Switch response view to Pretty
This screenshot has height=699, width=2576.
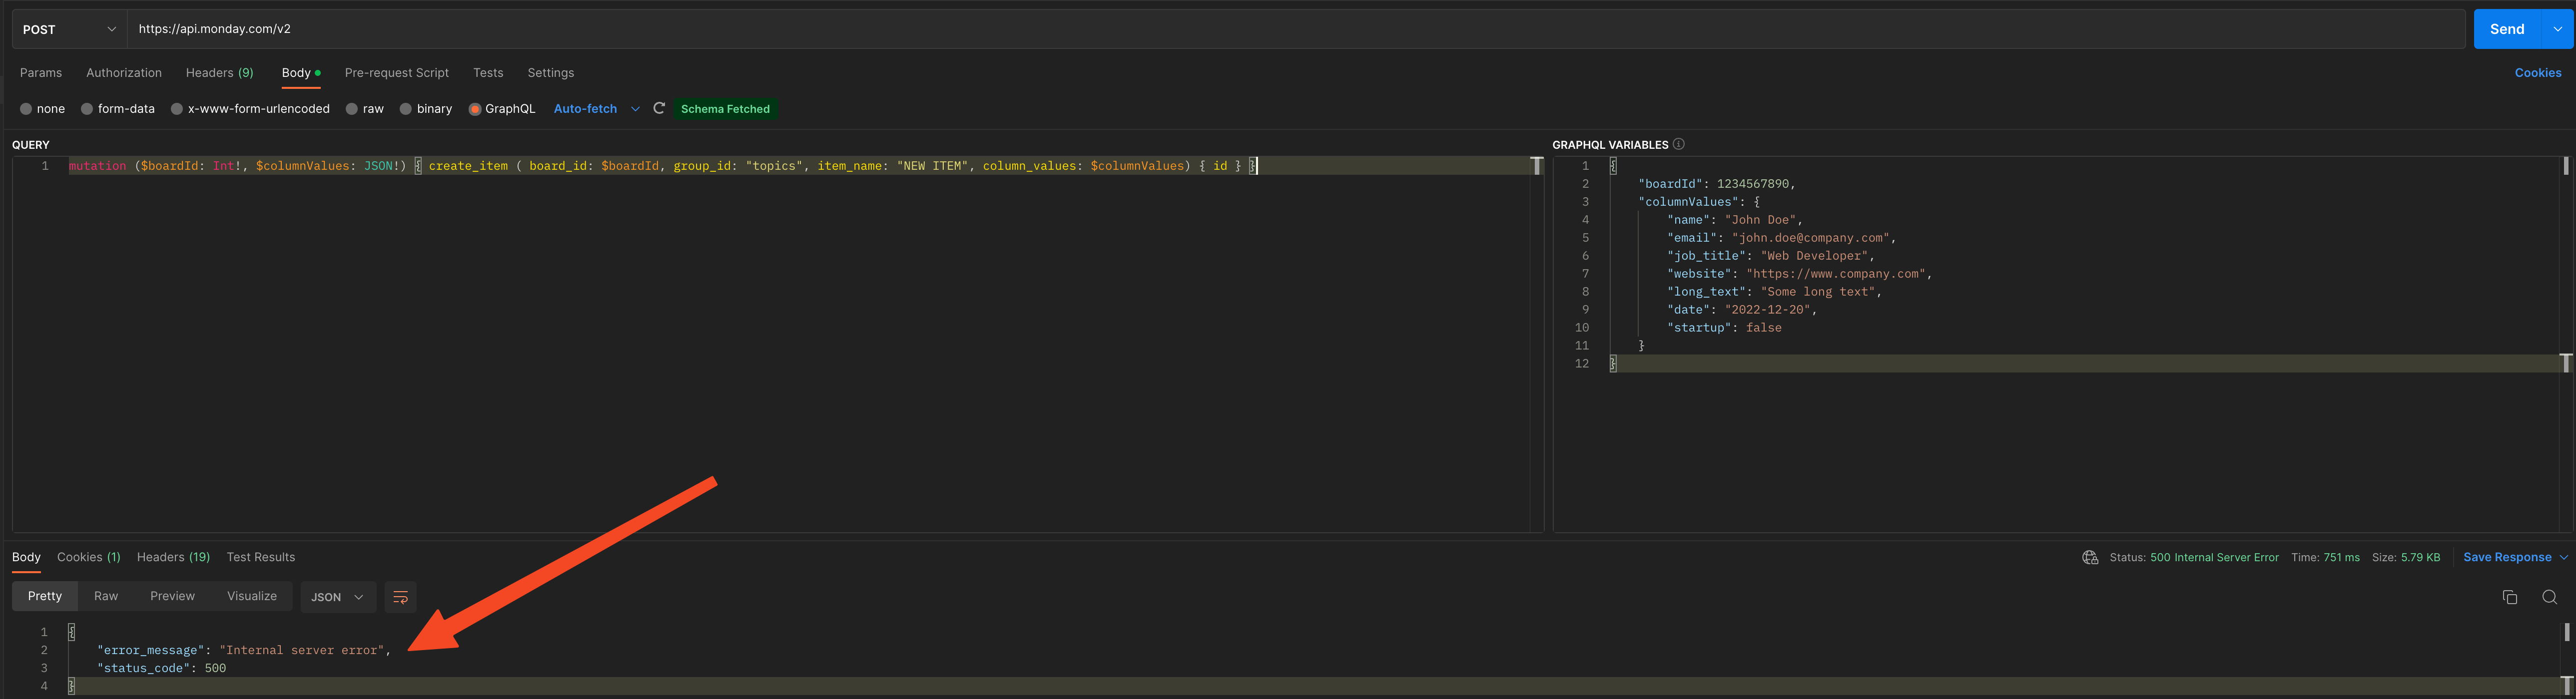[x=45, y=596]
